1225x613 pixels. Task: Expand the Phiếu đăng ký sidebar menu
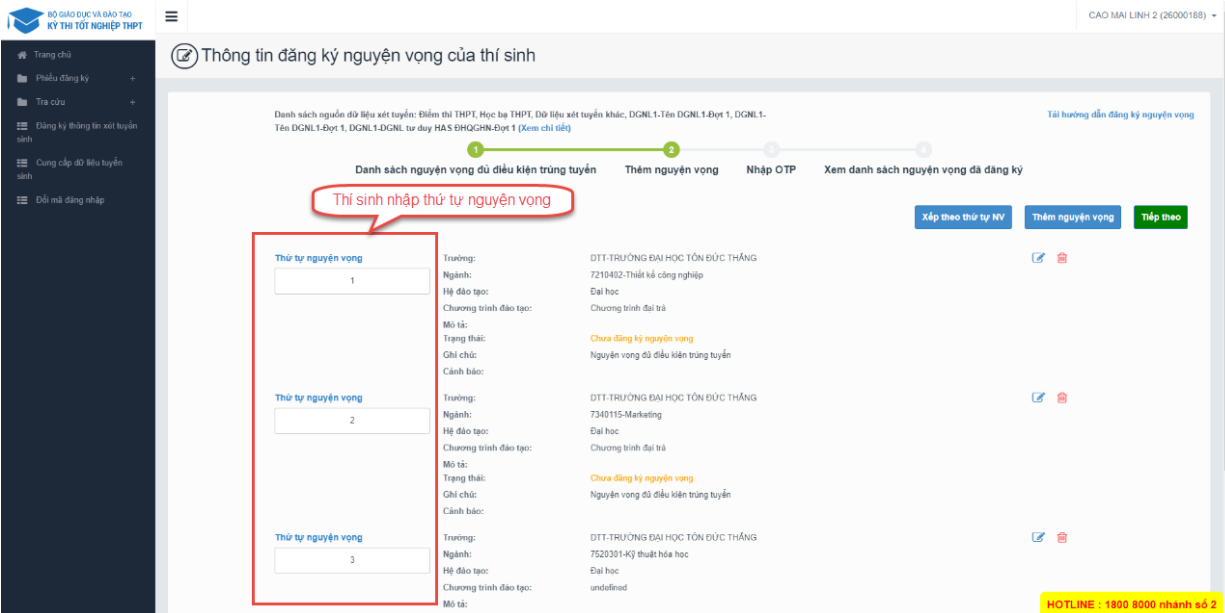132,78
